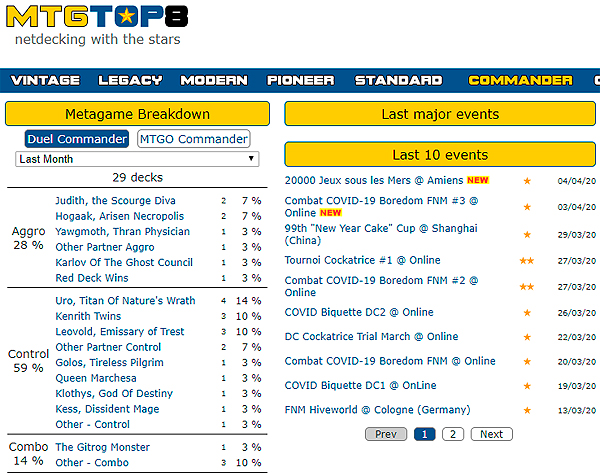Viewport: 600px width, 476px height.
Task: Open the Legacy format tab
Action: 130,80
